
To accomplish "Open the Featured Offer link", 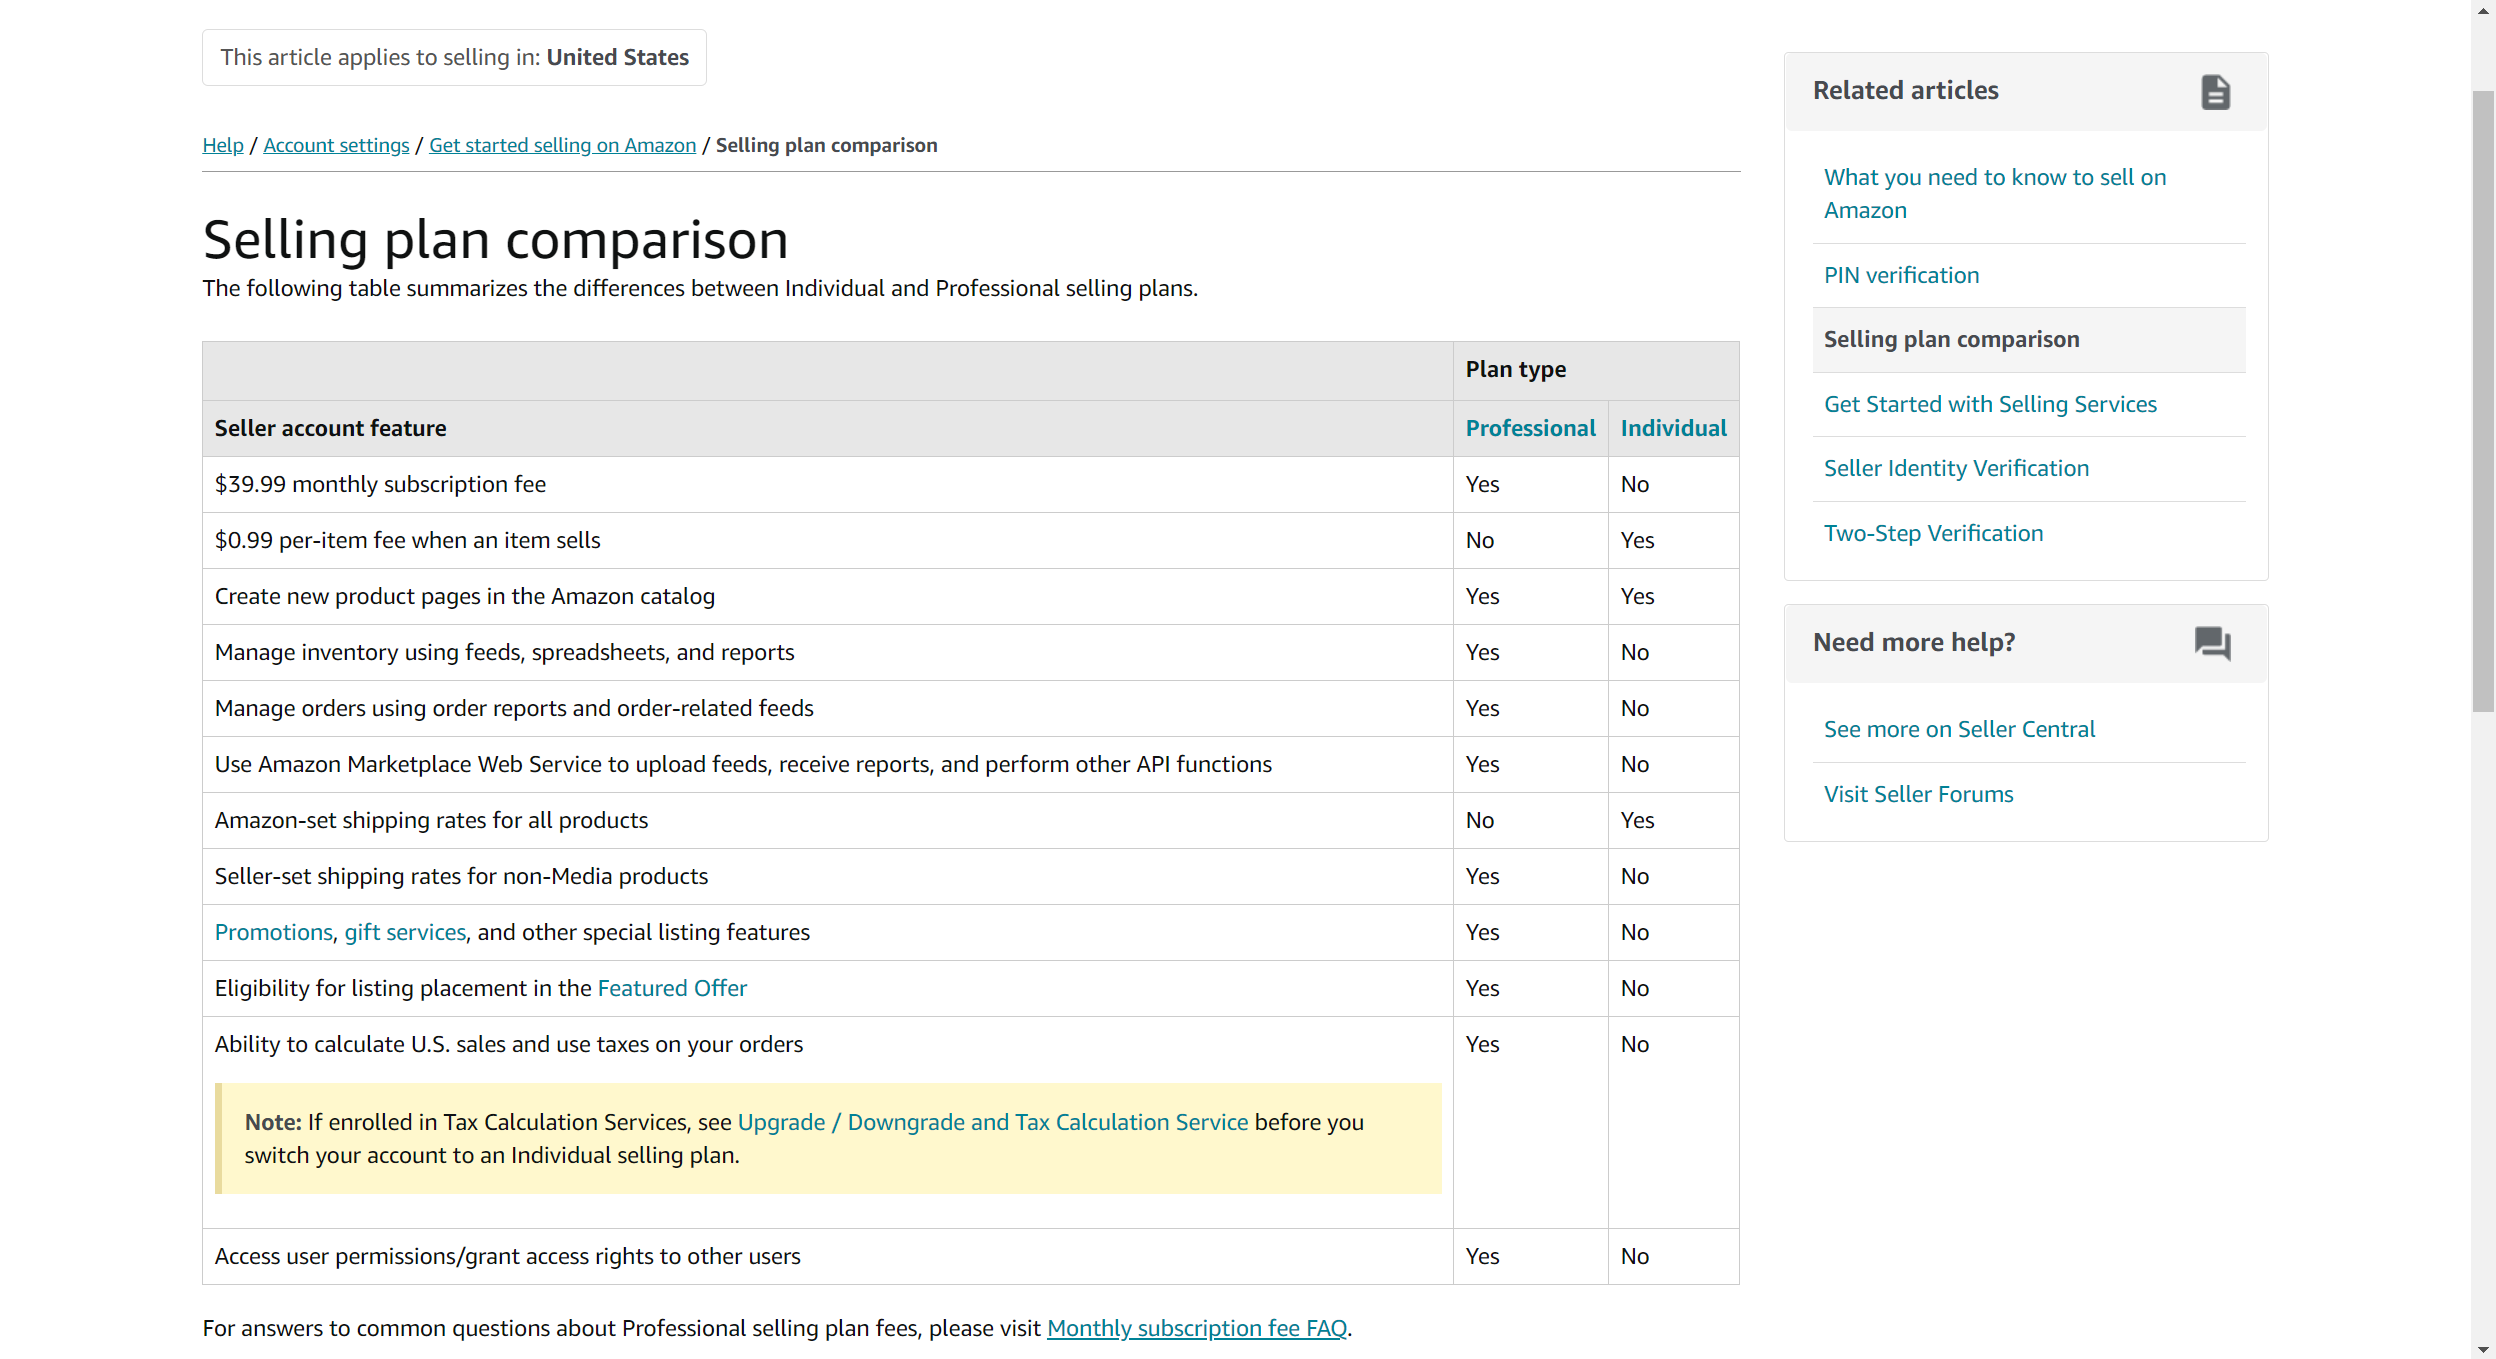I will 672,988.
